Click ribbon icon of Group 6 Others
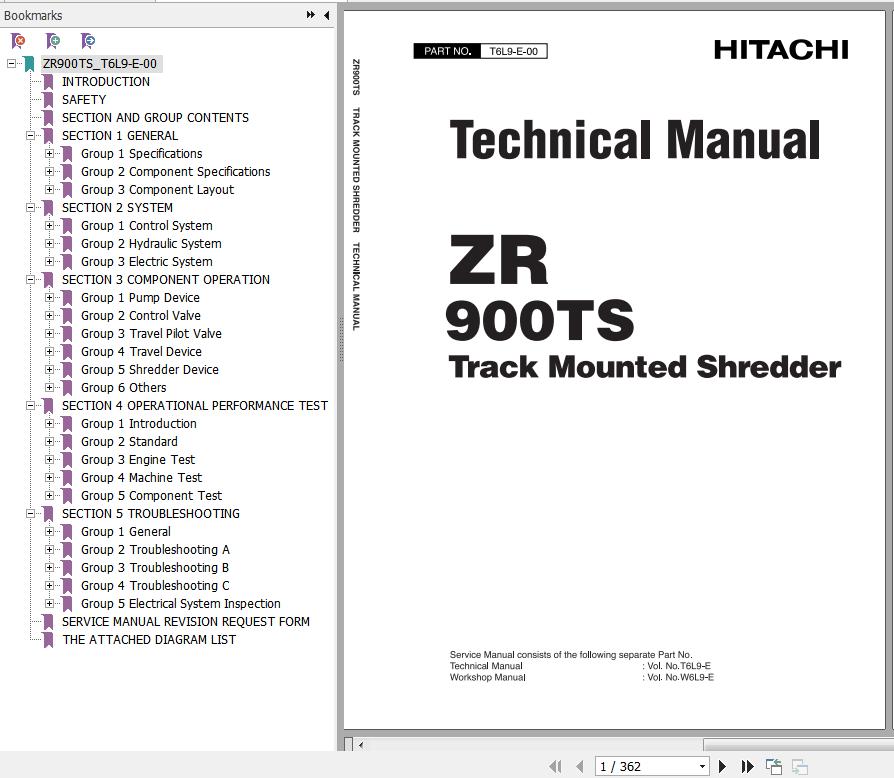 click(x=67, y=388)
